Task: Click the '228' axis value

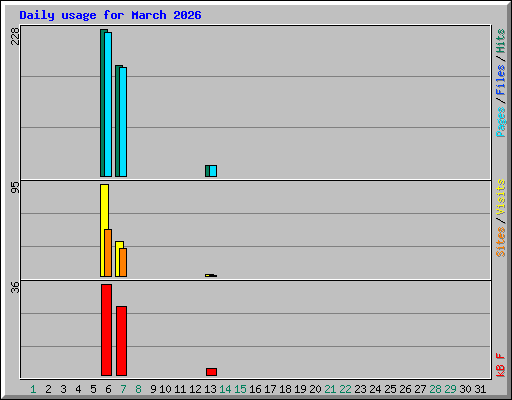Action: [15, 37]
